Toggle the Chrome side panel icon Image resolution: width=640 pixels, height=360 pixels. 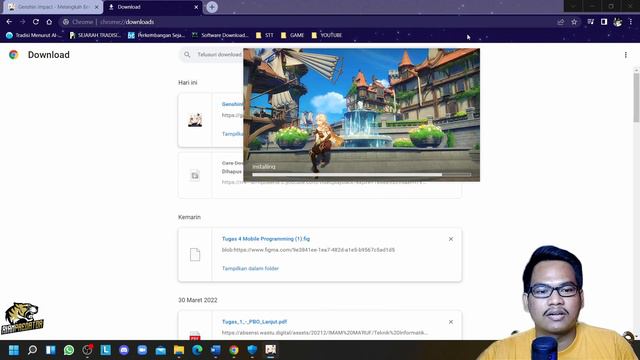(x=604, y=22)
